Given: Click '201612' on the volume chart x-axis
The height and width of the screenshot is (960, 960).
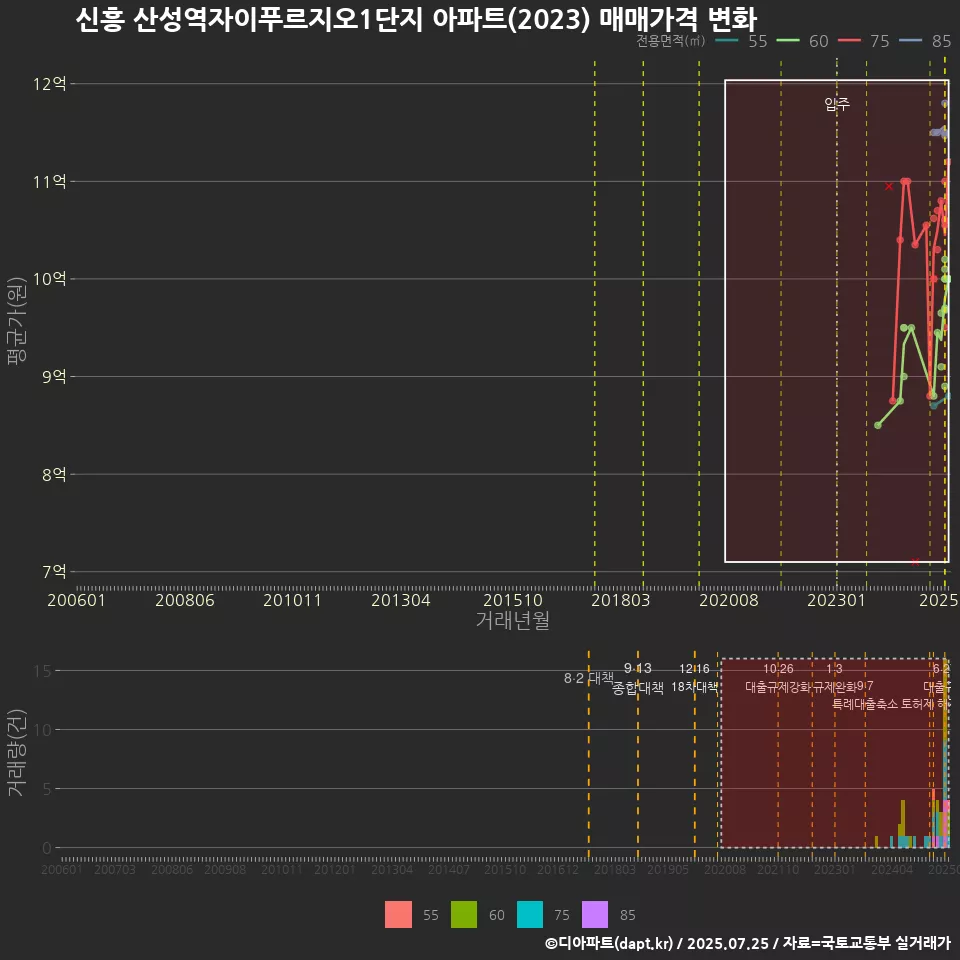Looking at the screenshot, I should pos(558,869).
